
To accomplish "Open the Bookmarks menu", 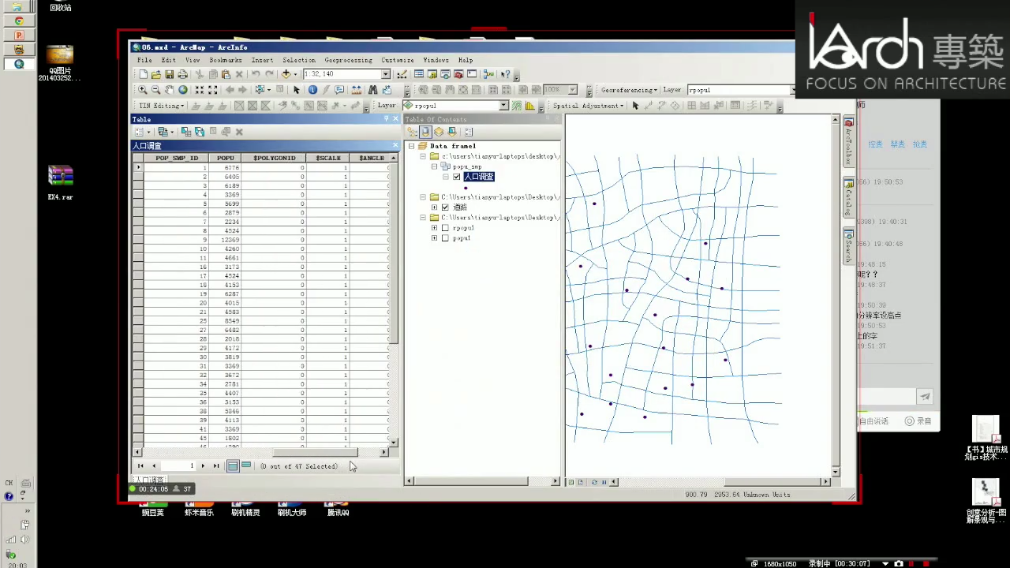I will pos(225,60).
